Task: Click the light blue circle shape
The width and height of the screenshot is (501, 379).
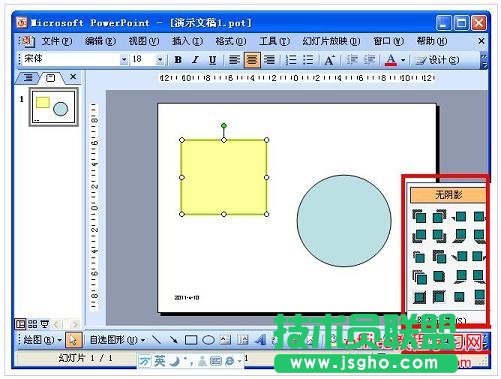Action: point(344,221)
